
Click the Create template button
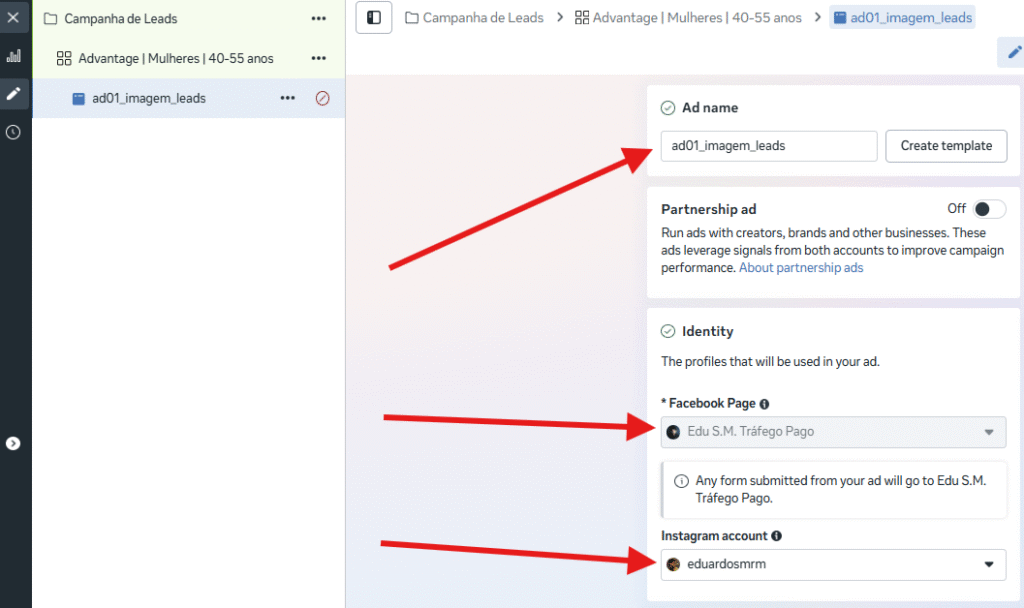click(x=946, y=146)
